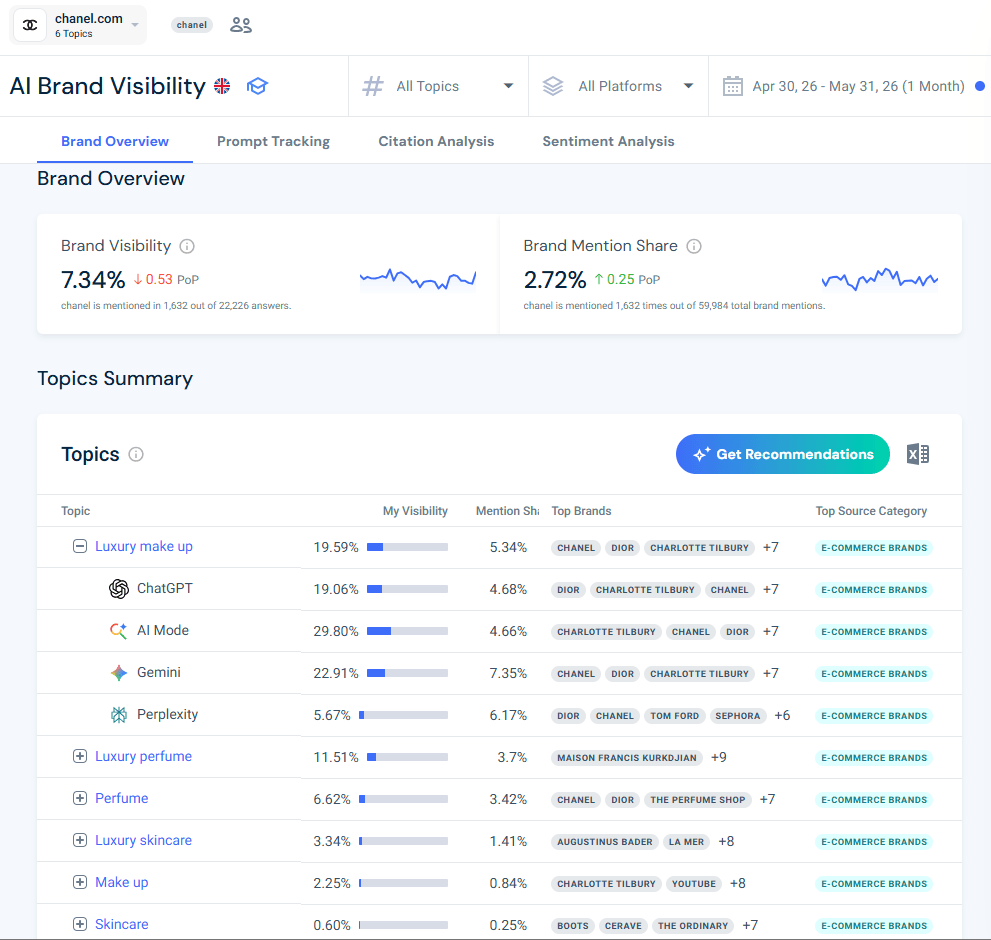
Task: Click the hashtag topics icon
Action: [x=373, y=86]
